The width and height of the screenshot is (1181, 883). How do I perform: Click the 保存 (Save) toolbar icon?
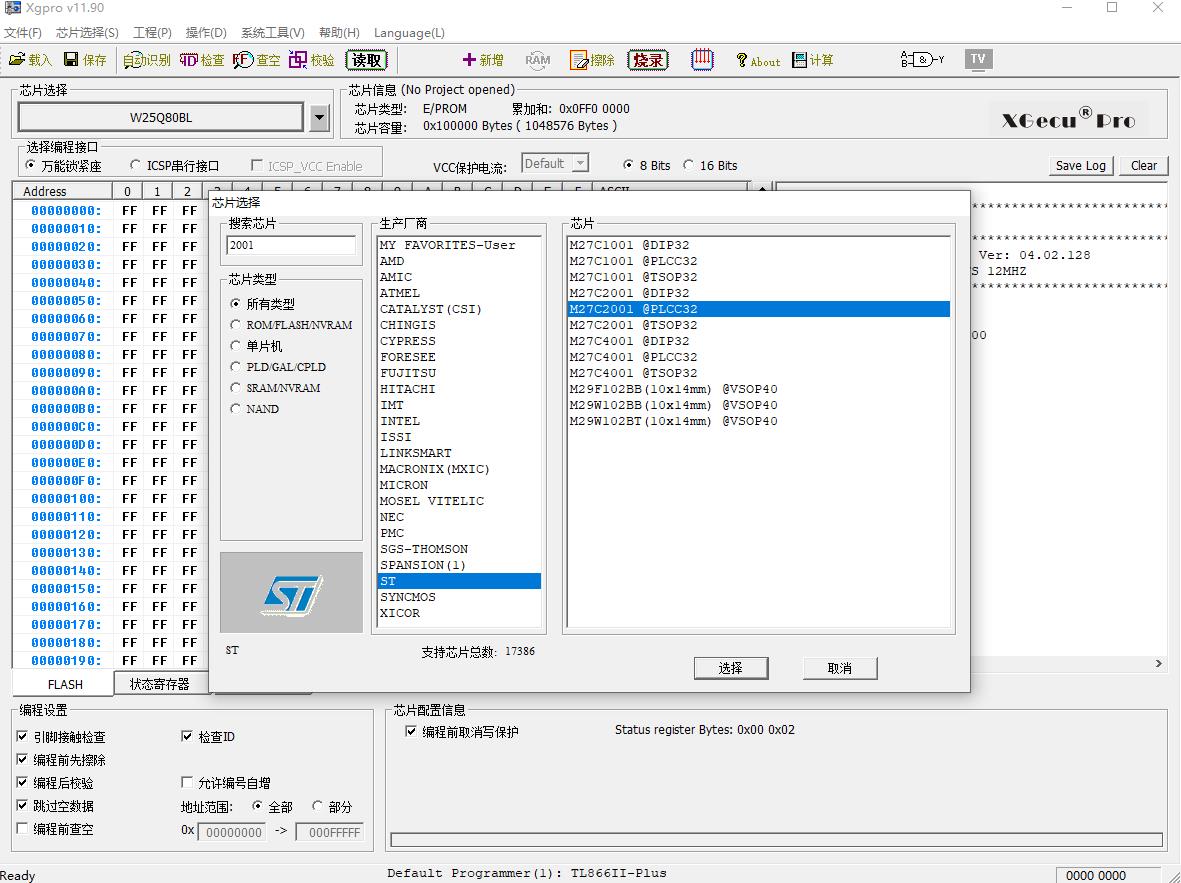click(x=84, y=60)
